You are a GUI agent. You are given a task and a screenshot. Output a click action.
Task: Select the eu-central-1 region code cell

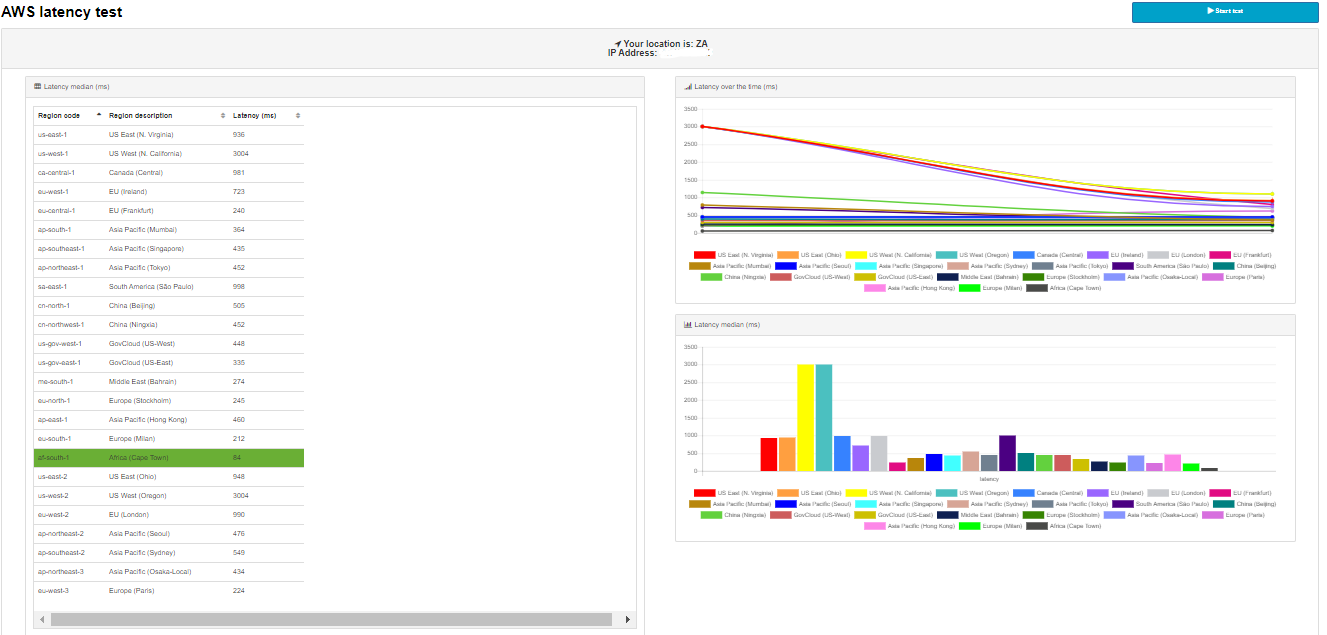pos(56,210)
